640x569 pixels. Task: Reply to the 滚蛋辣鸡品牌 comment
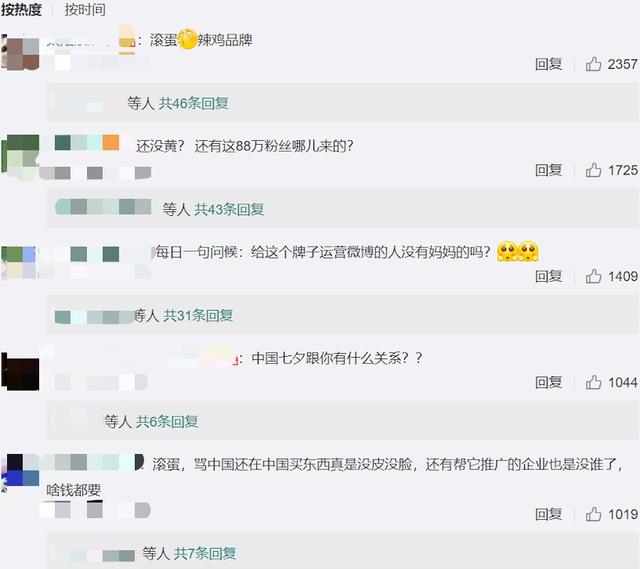tap(549, 64)
